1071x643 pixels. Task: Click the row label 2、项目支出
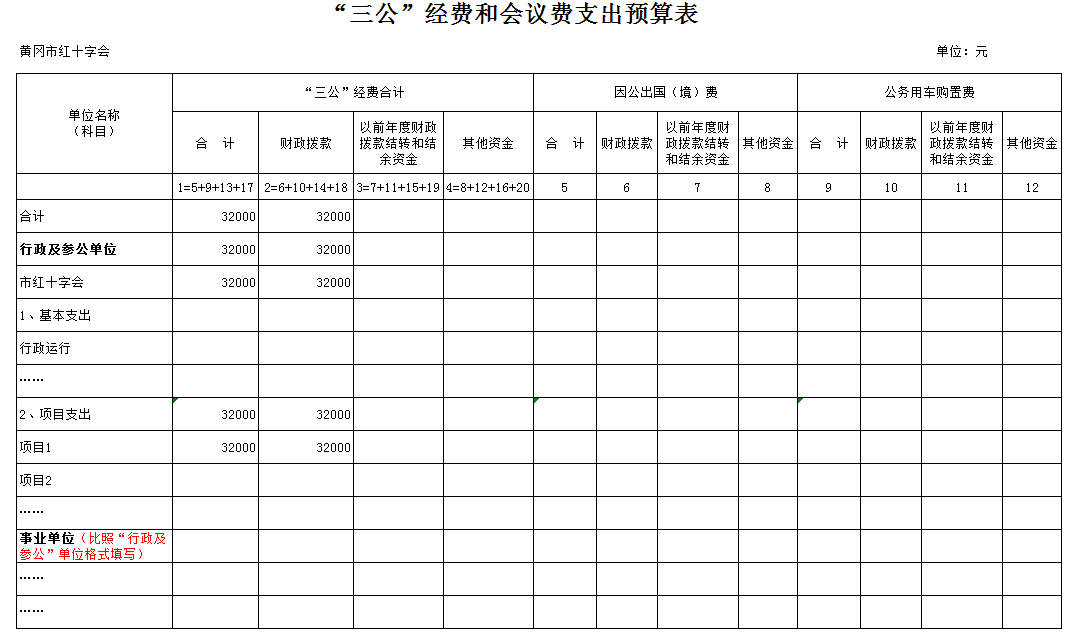pos(55,414)
